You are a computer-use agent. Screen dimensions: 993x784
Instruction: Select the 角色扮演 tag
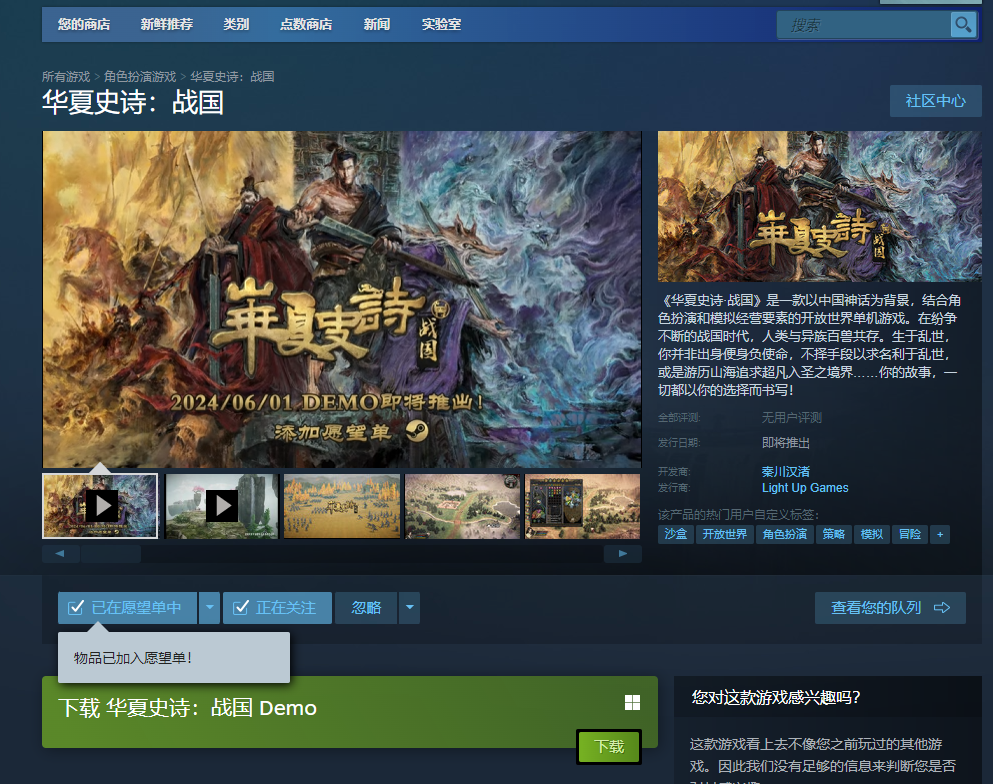coord(785,534)
